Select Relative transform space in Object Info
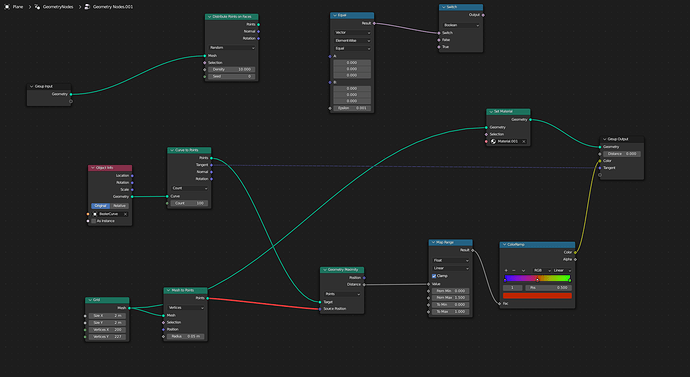This screenshot has width=690, height=377. pyautogui.click(x=119, y=206)
